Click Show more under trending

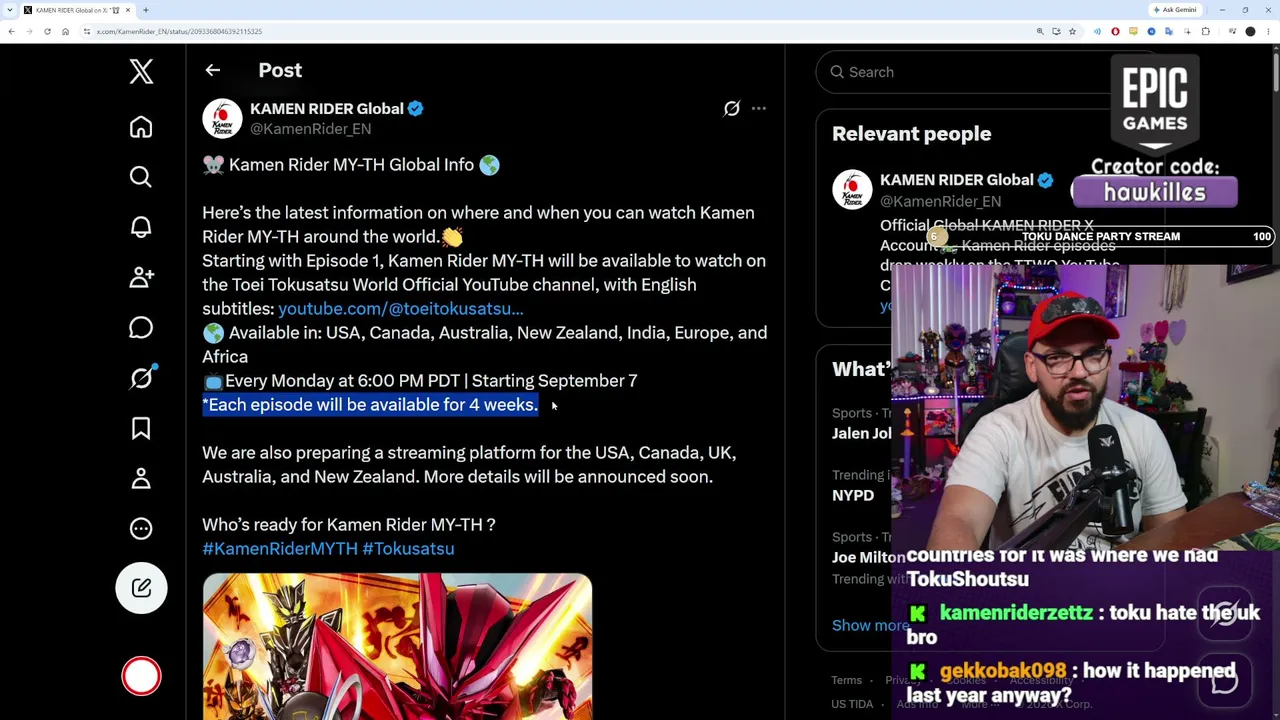(869, 626)
